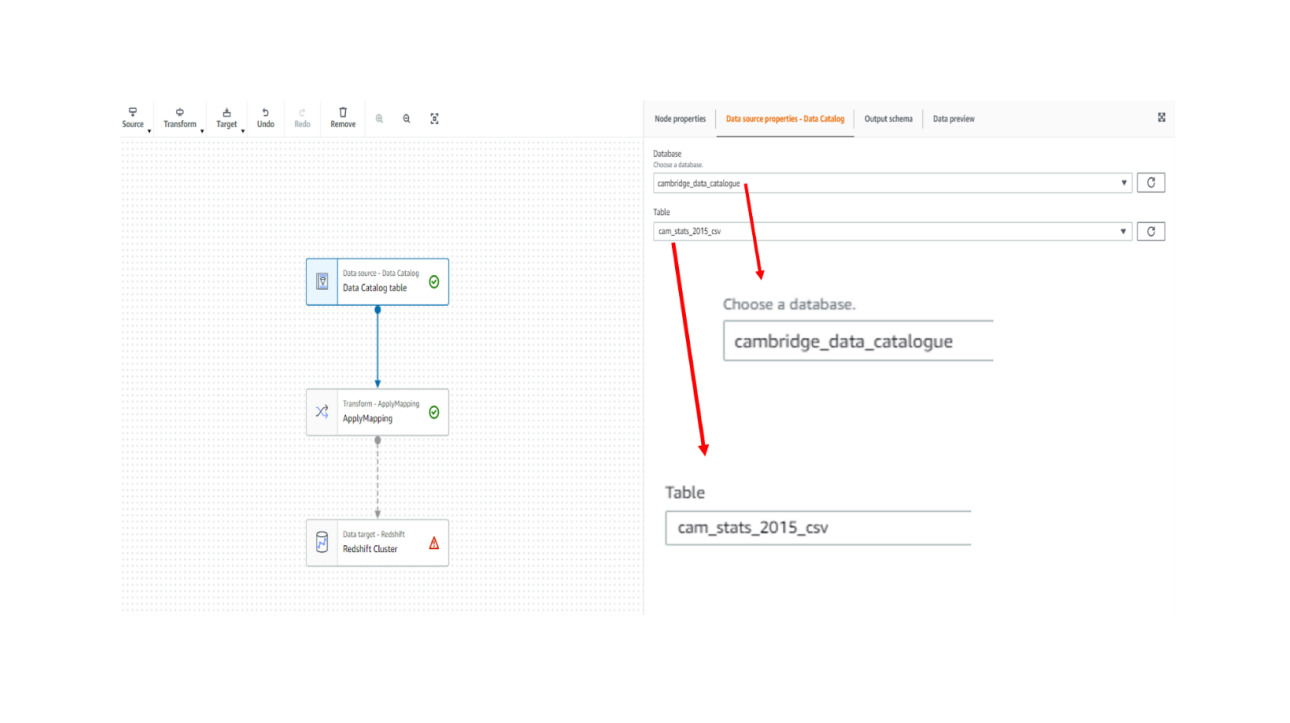Click the Redshift database icon

click(322, 542)
